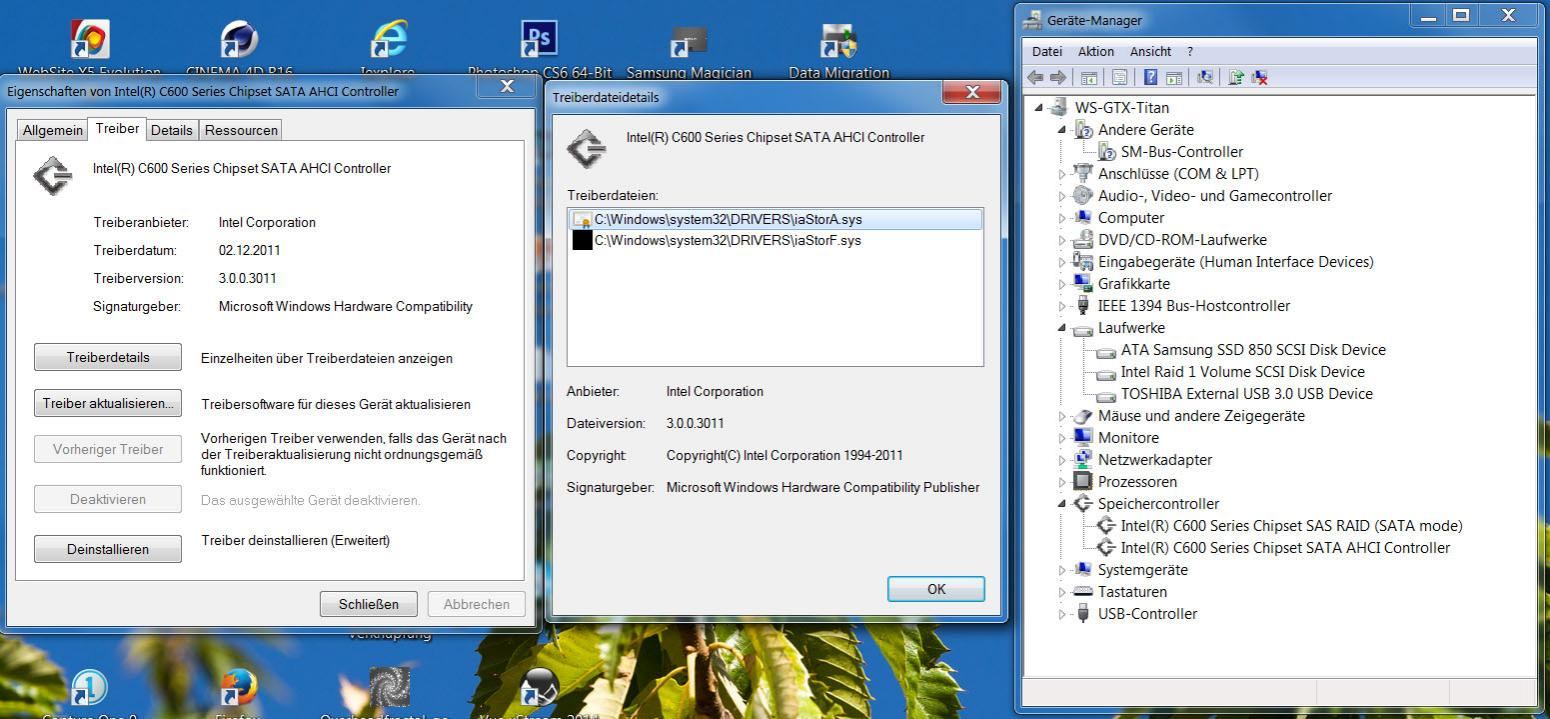Screen dimensions: 1550x719
Task: Select the iaStorA.sys driver file entry
Action: (776, 219)
